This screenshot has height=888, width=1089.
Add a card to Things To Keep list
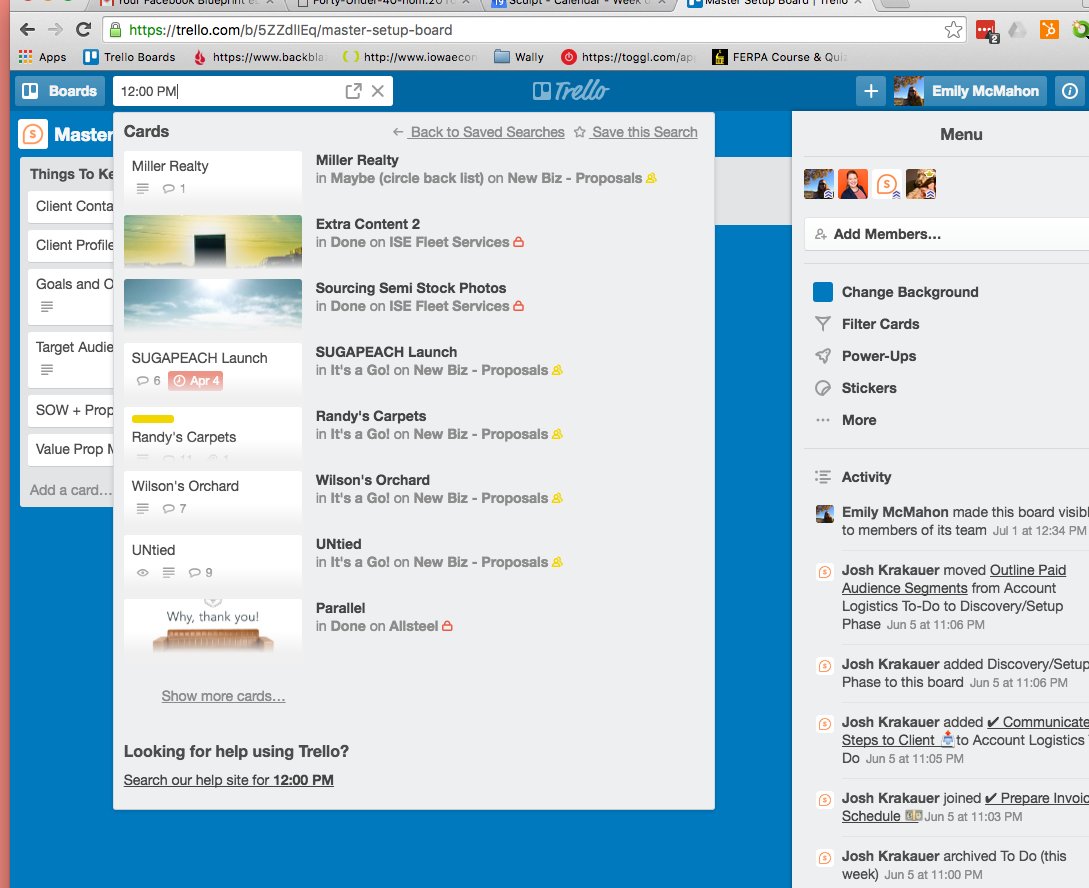(70, 490)
